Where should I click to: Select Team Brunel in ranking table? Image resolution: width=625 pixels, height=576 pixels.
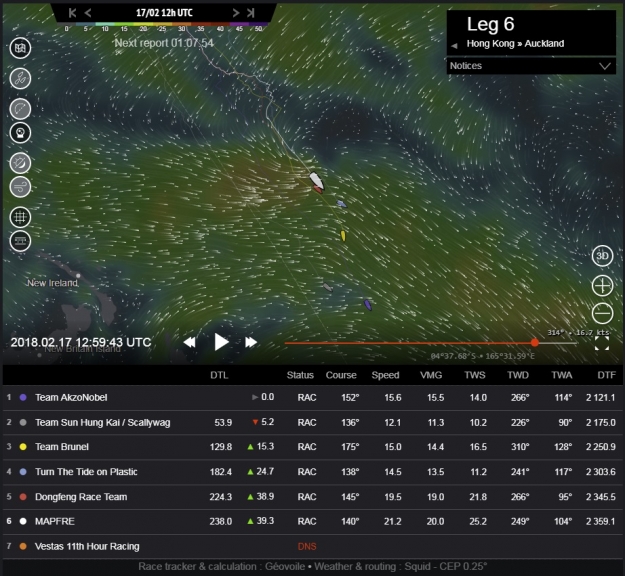[x=62, y=447]
